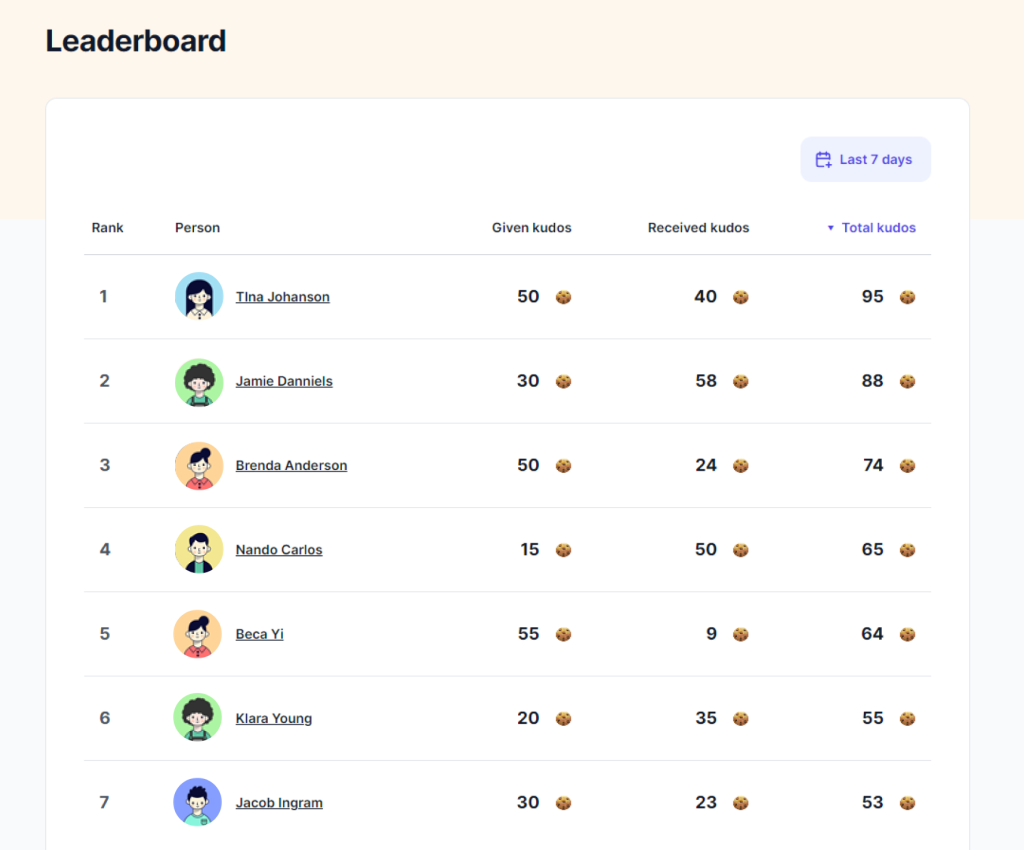Image resolution: width=1024 pixels, height=850 pixels.
Task: Click cookie icon beside Brenda's given 50
Action: [x=563, y=465]
